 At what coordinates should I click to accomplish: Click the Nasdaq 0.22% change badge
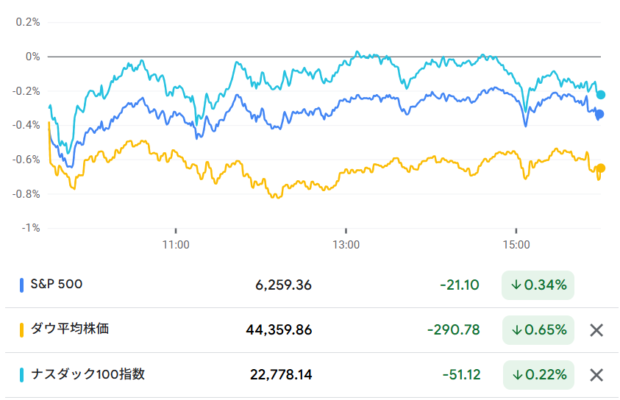538,375
